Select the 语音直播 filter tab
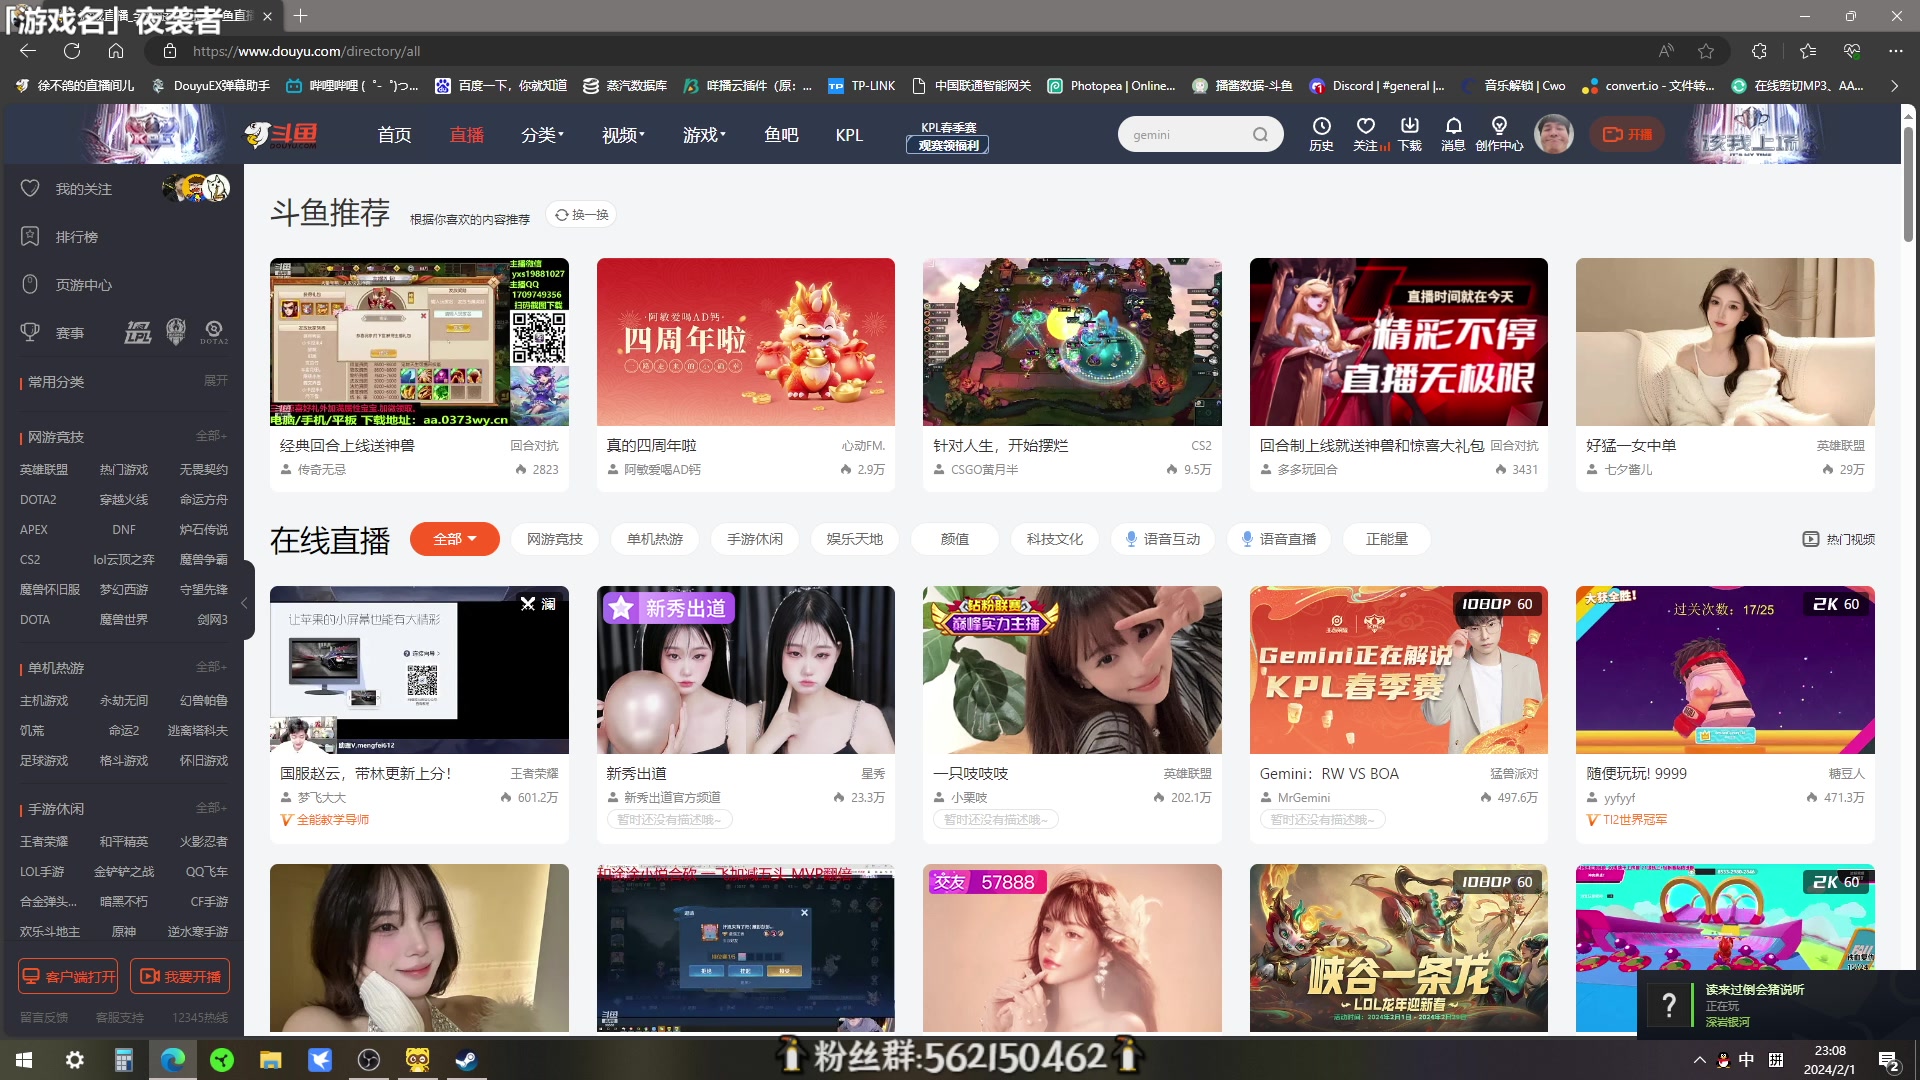This screenshot has width=1920, height=1080. point(1278,539)
